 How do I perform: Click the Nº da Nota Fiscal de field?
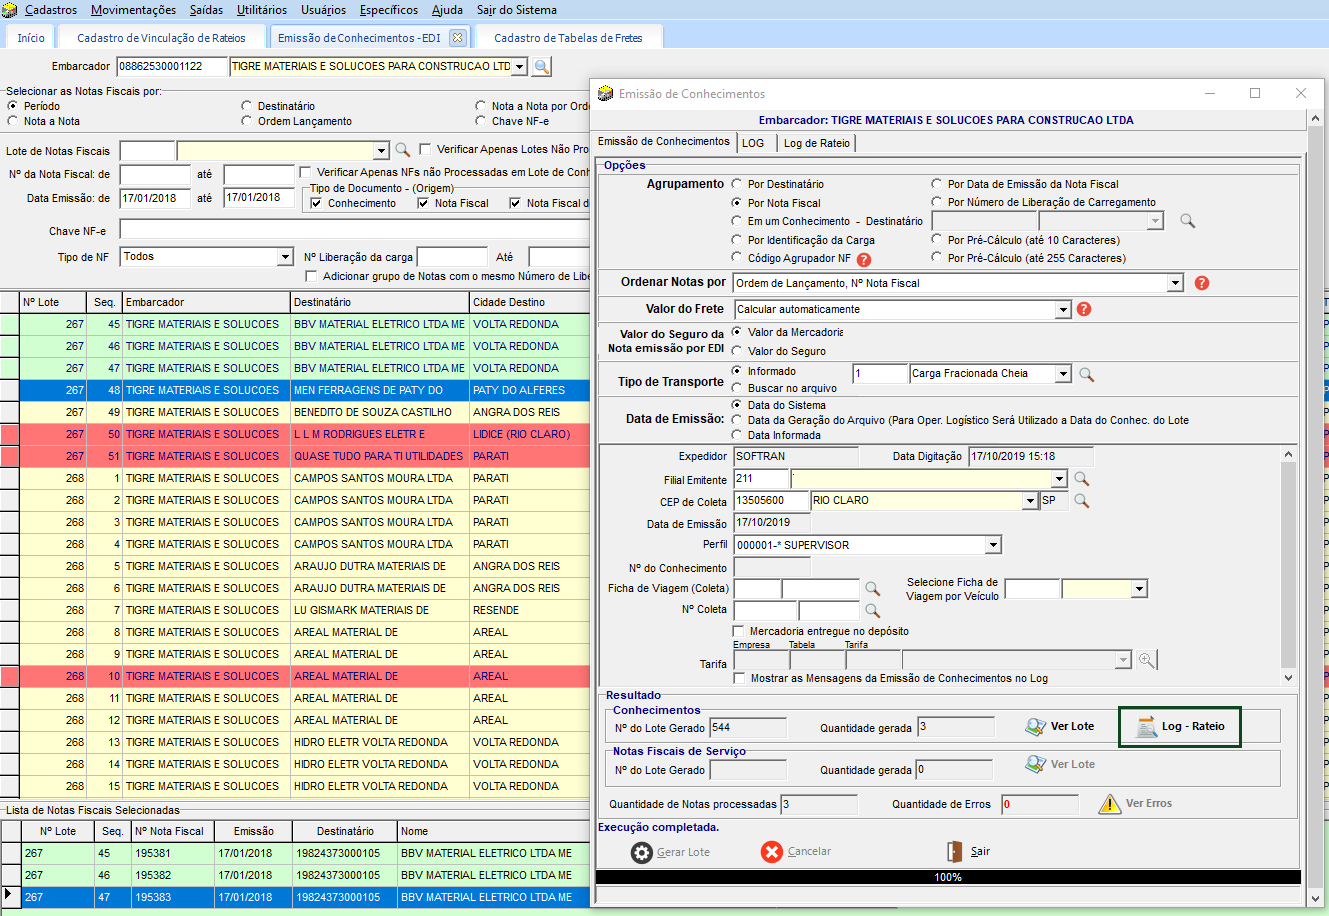point(154,174)
